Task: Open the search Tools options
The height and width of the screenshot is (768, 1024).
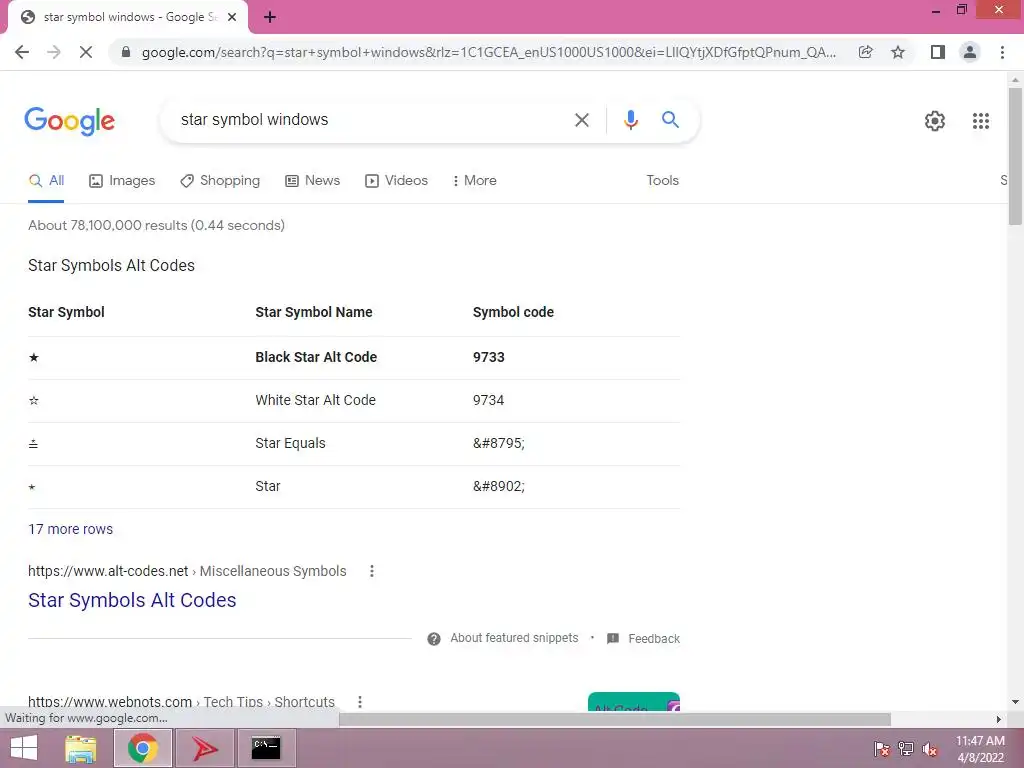Action: [x=662, y=181]
